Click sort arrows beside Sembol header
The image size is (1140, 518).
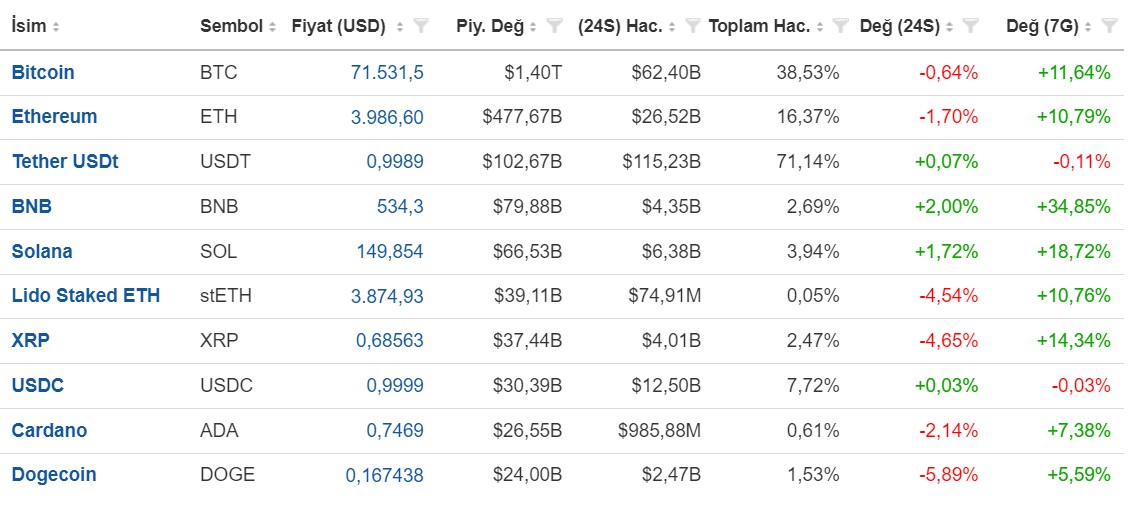(272, 27)
